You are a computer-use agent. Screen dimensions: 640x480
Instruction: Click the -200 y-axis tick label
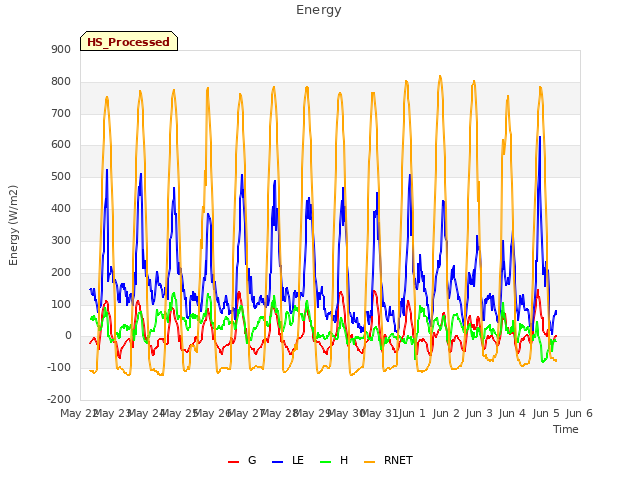59,399
